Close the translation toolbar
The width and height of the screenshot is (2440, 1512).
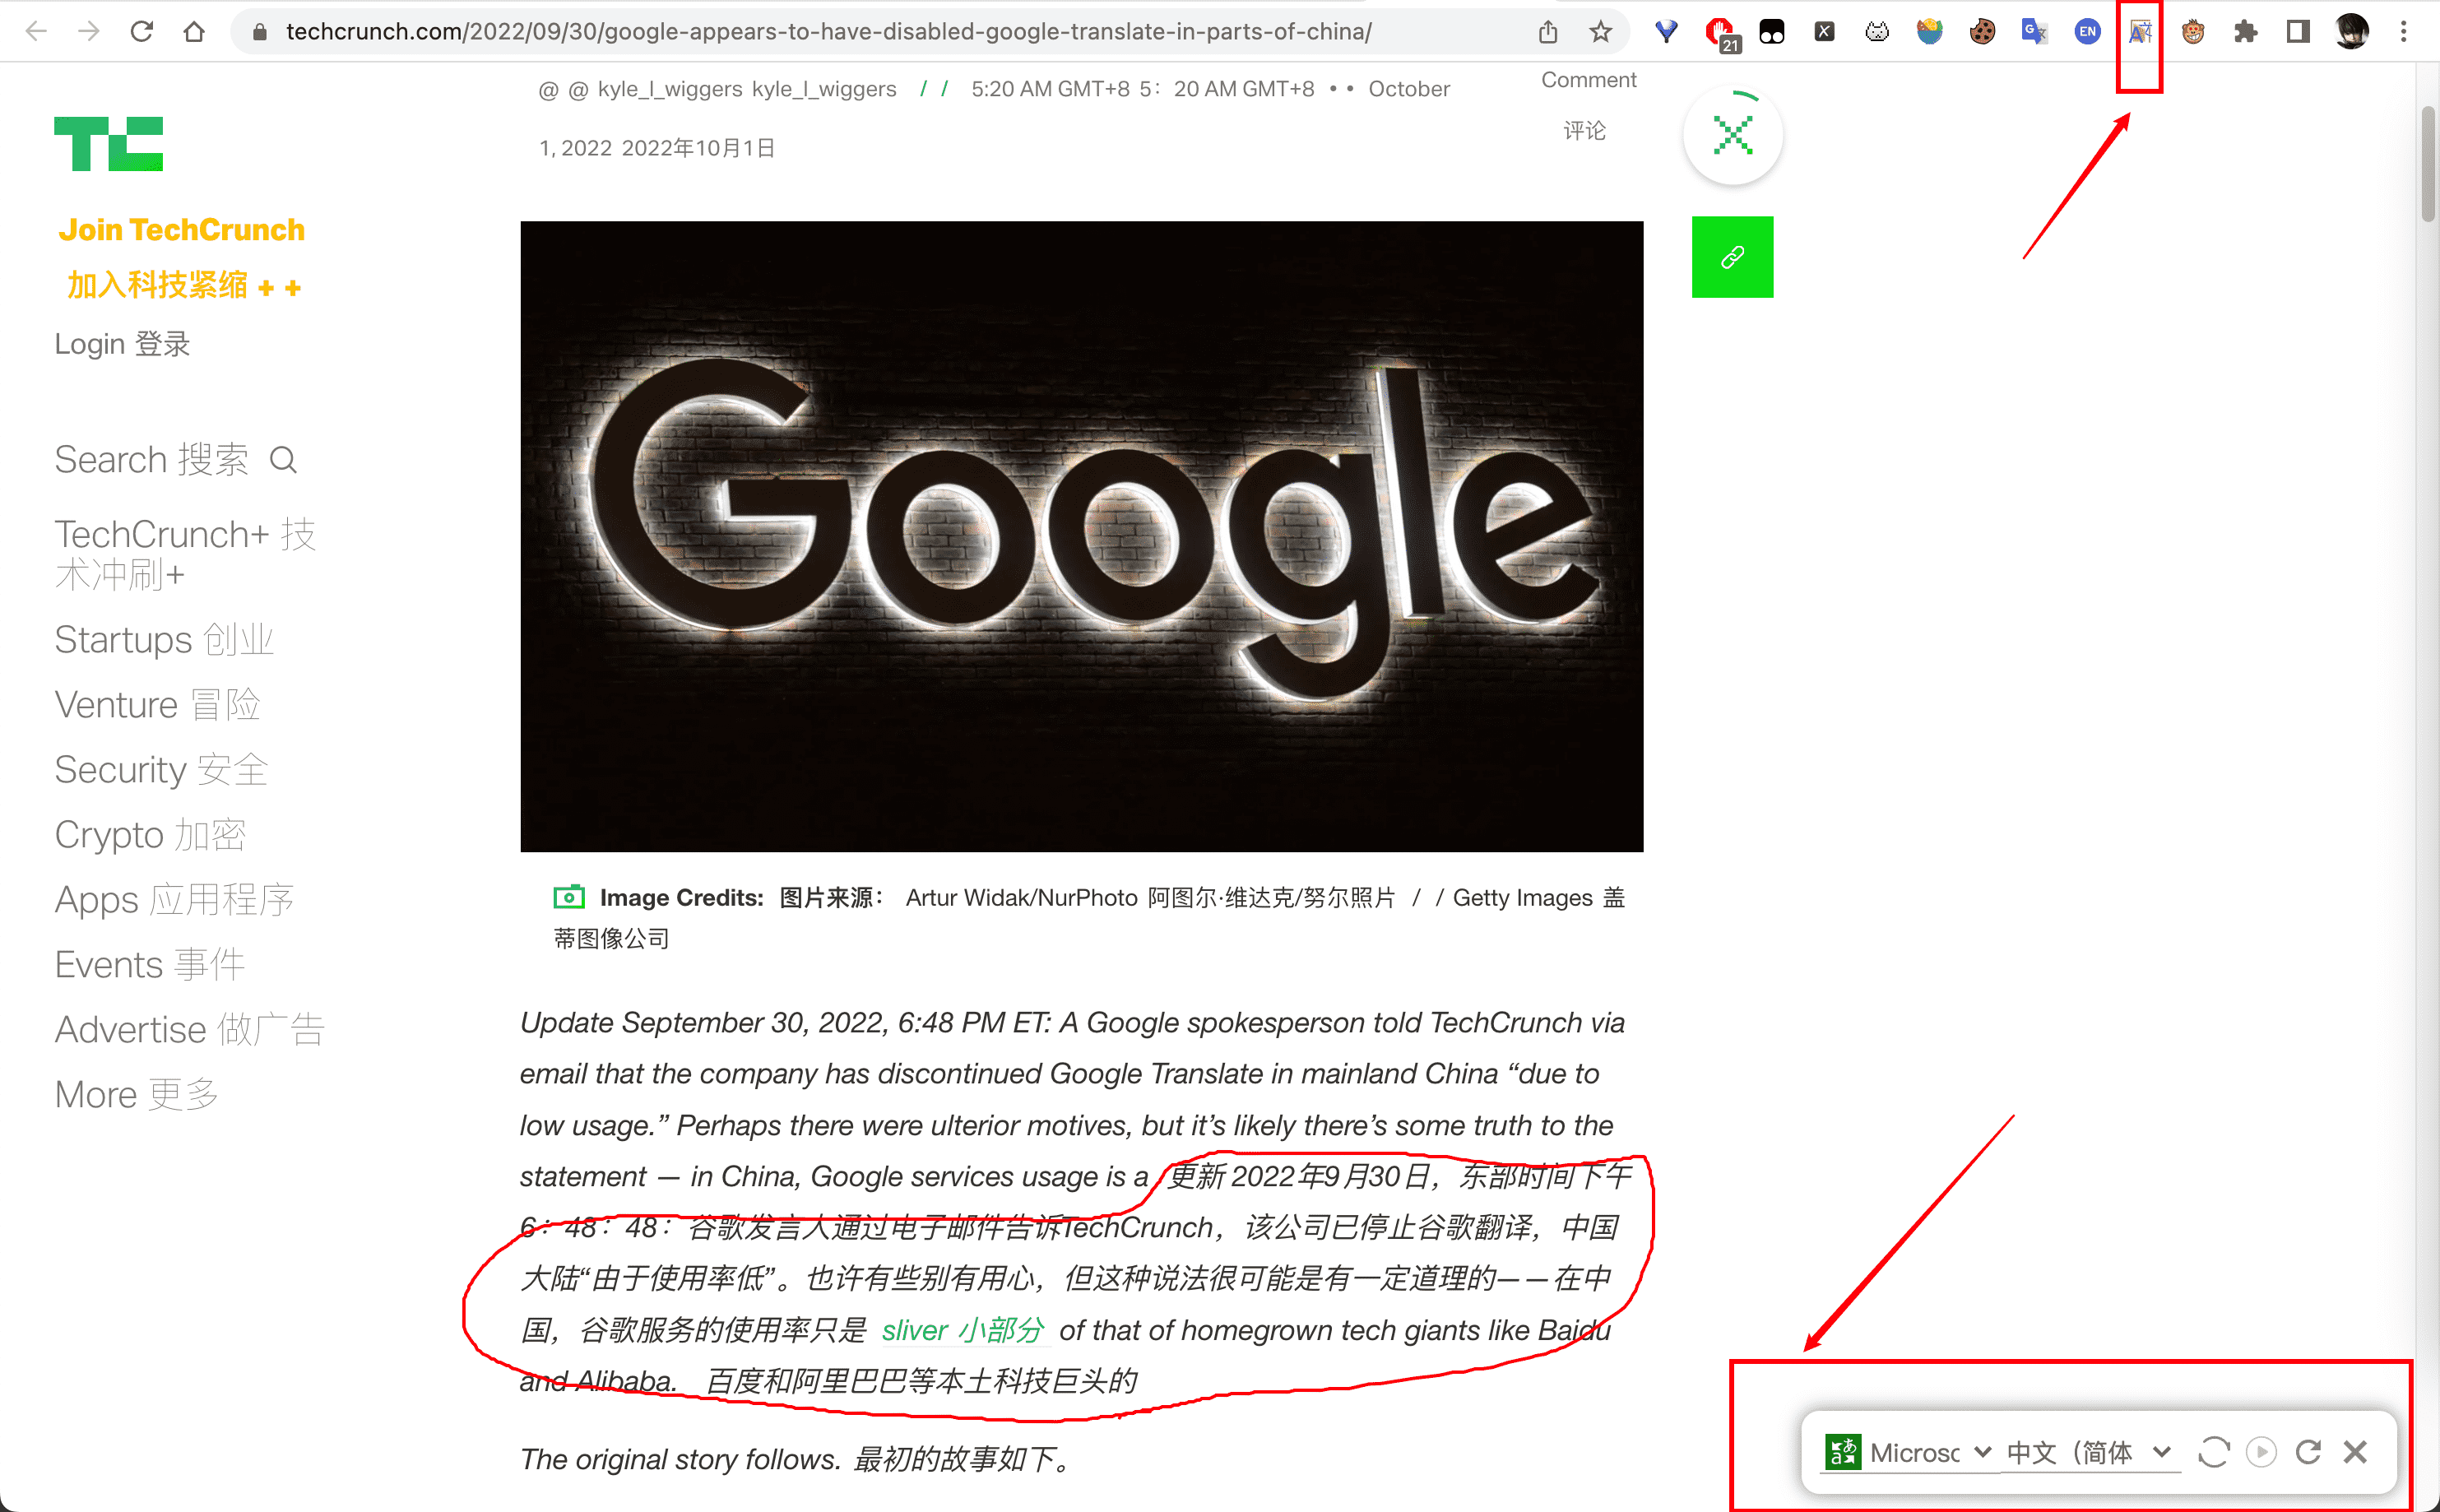[2355, 1452]
